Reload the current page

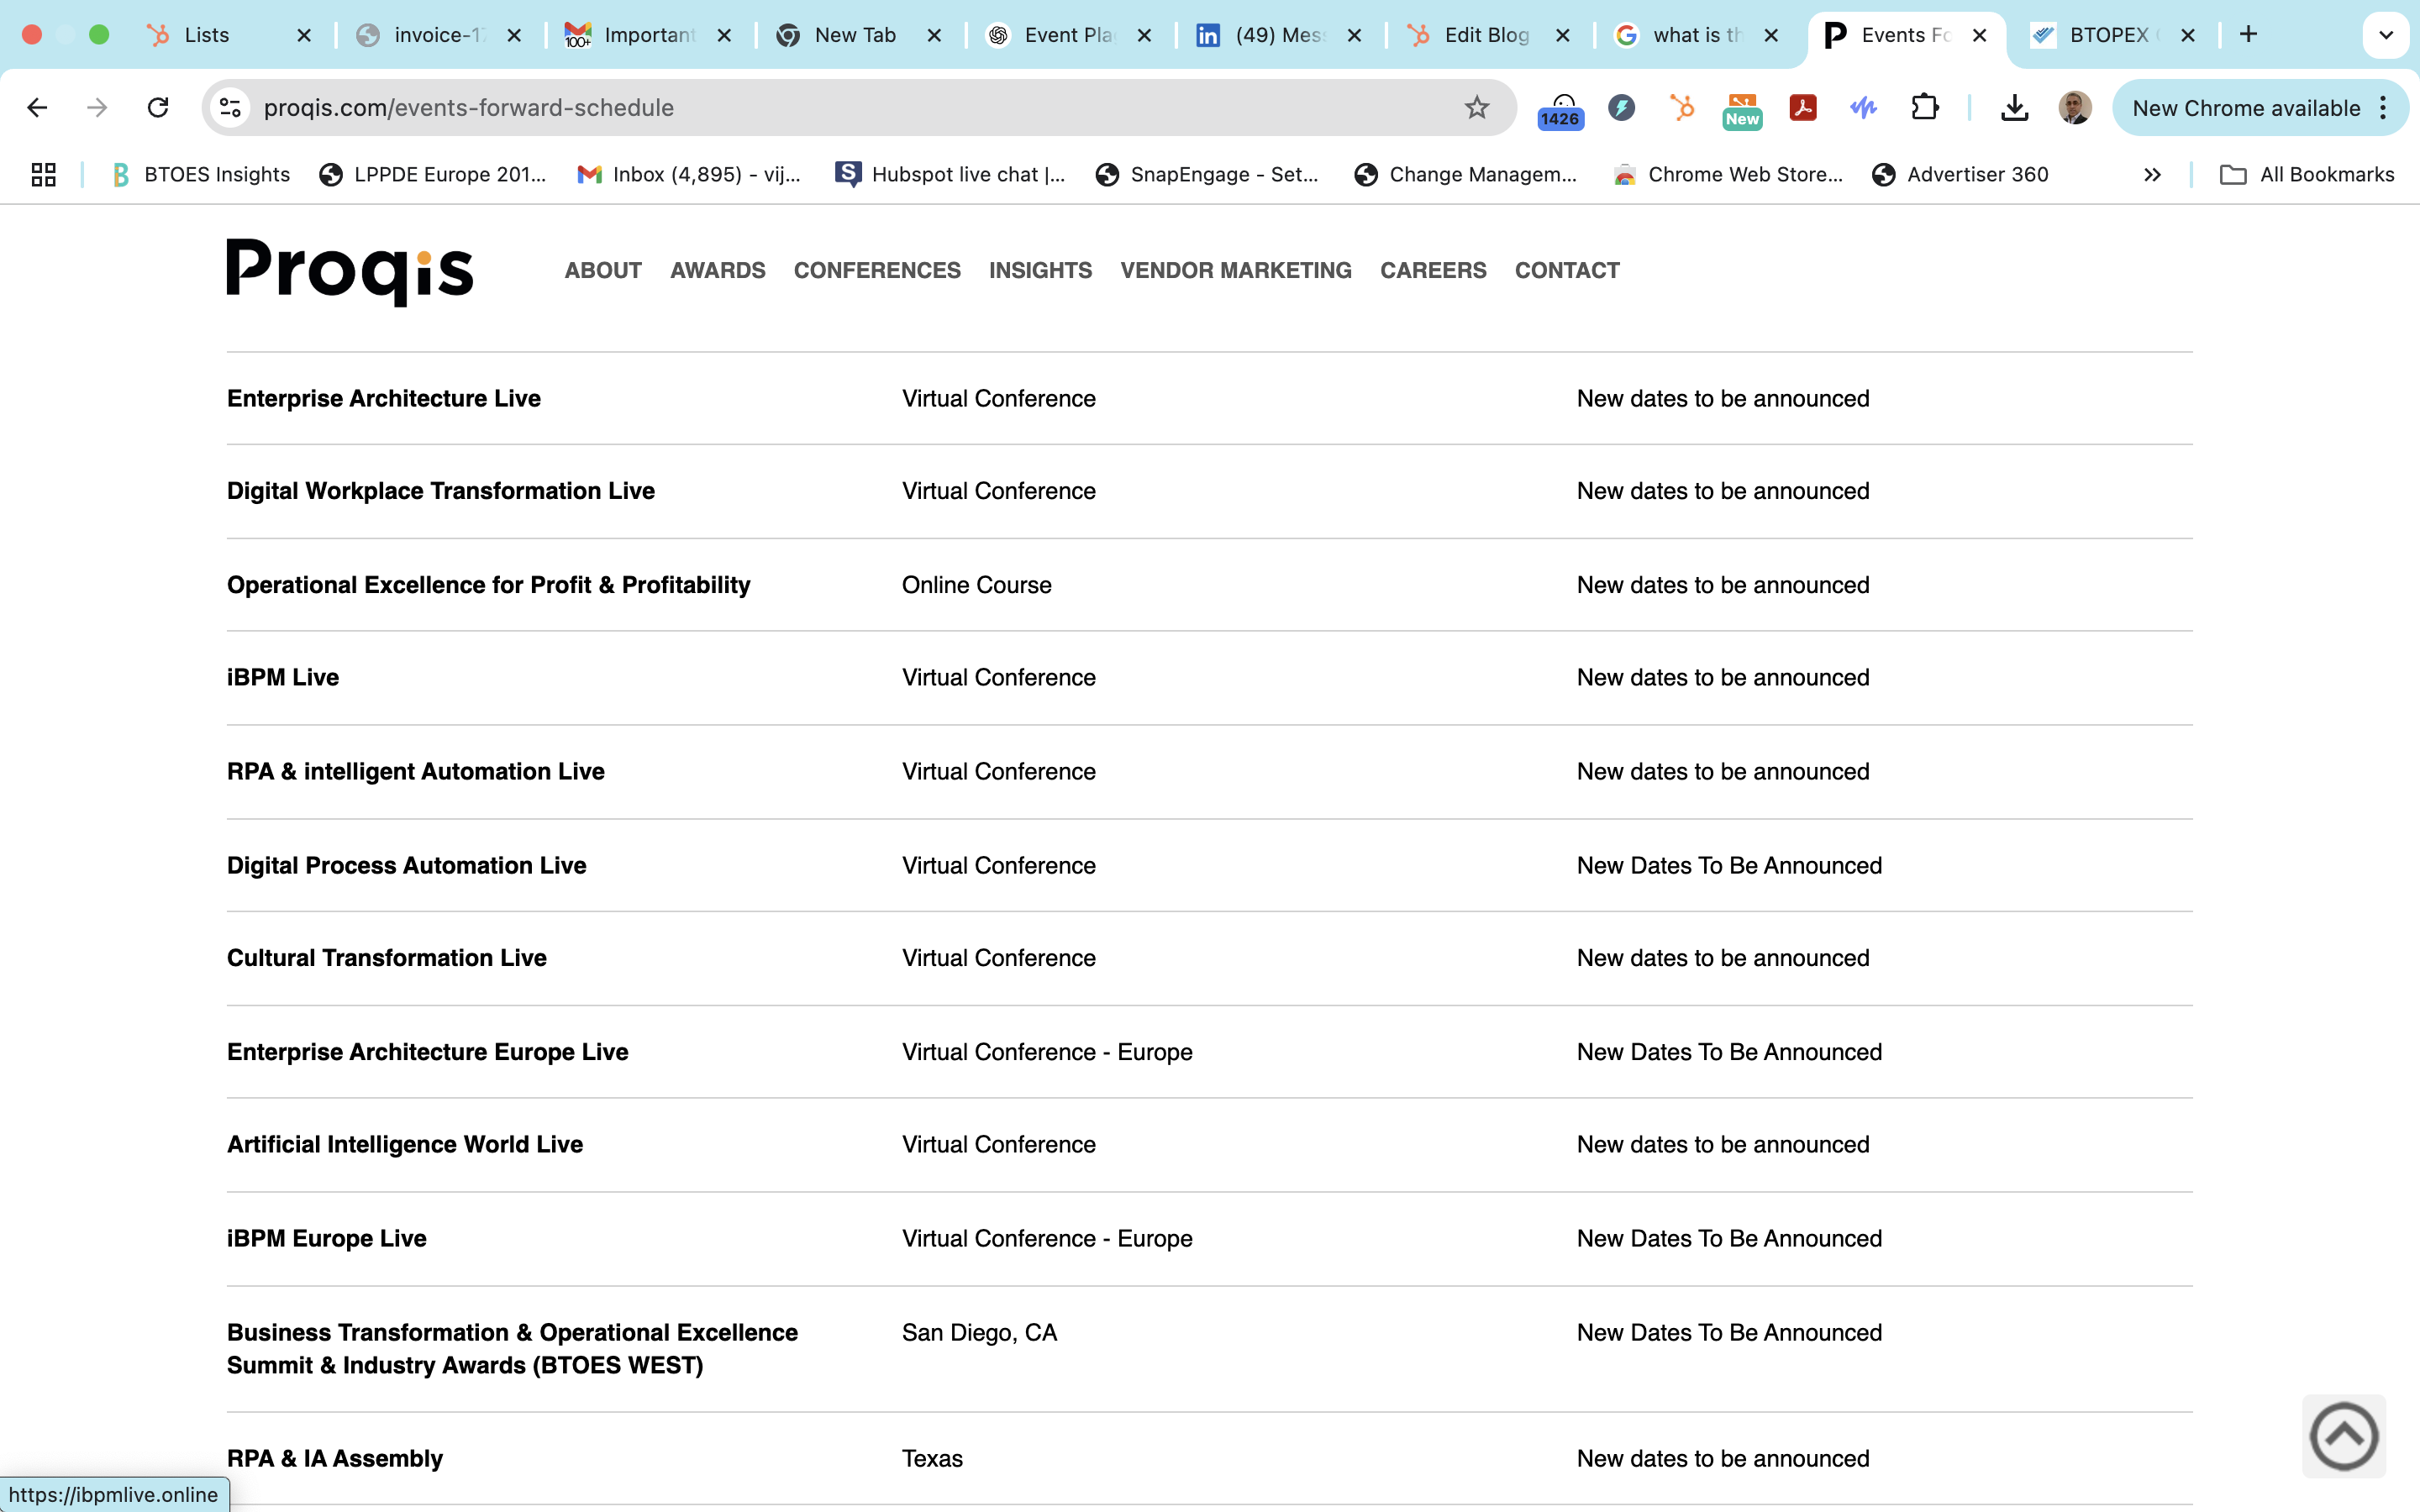coord(158,108)
